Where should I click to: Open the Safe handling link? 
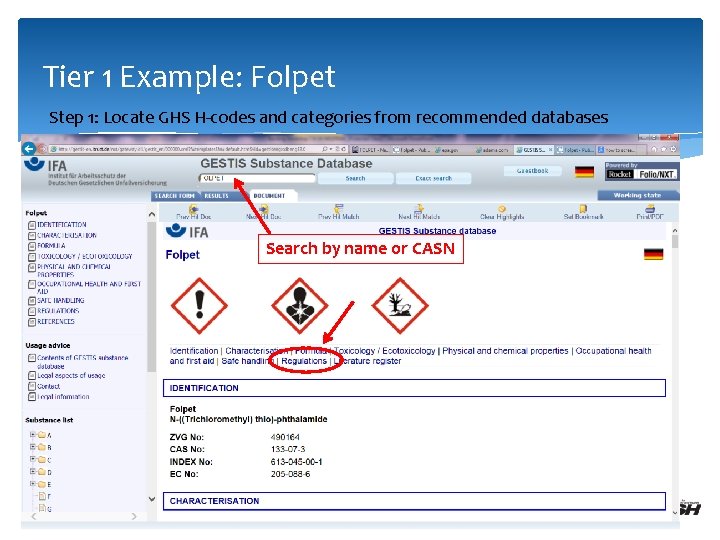(247, 361)
